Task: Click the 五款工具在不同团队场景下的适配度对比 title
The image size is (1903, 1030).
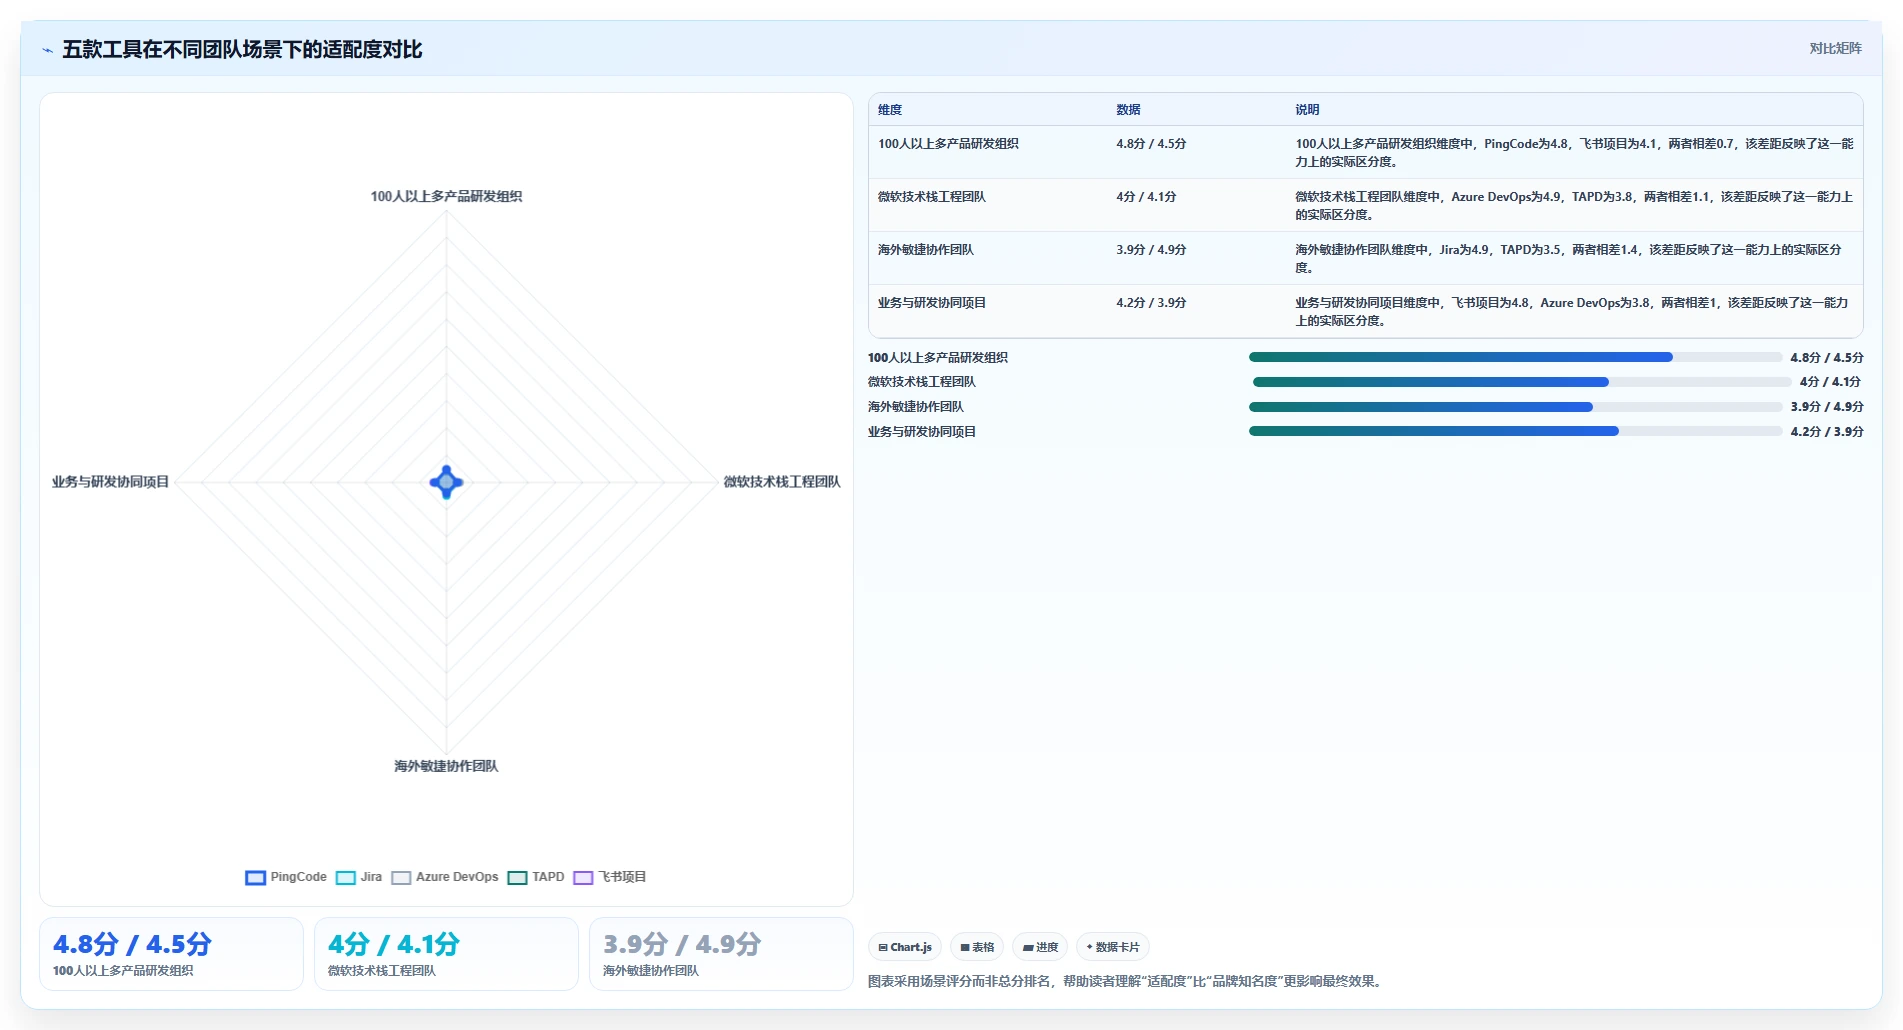Action: click(x=242, y=50)
